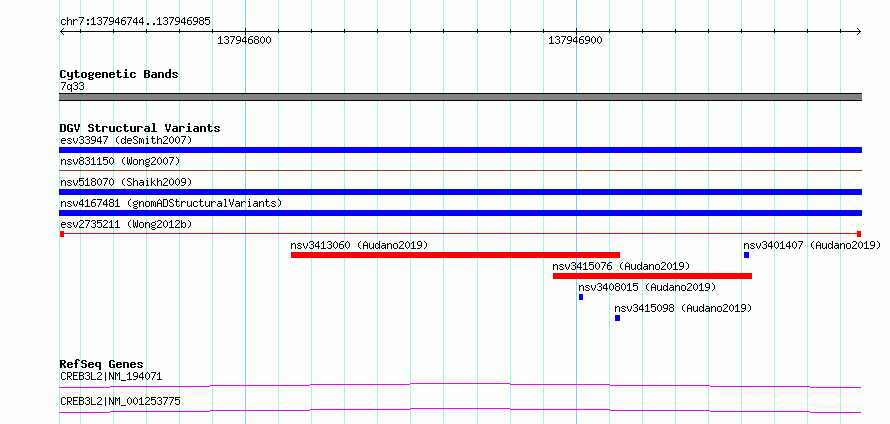Image resolution: width=890 pixels, height=424 pixels.
Task: Click the 7q33 band label
Action: tap(72, 86)
